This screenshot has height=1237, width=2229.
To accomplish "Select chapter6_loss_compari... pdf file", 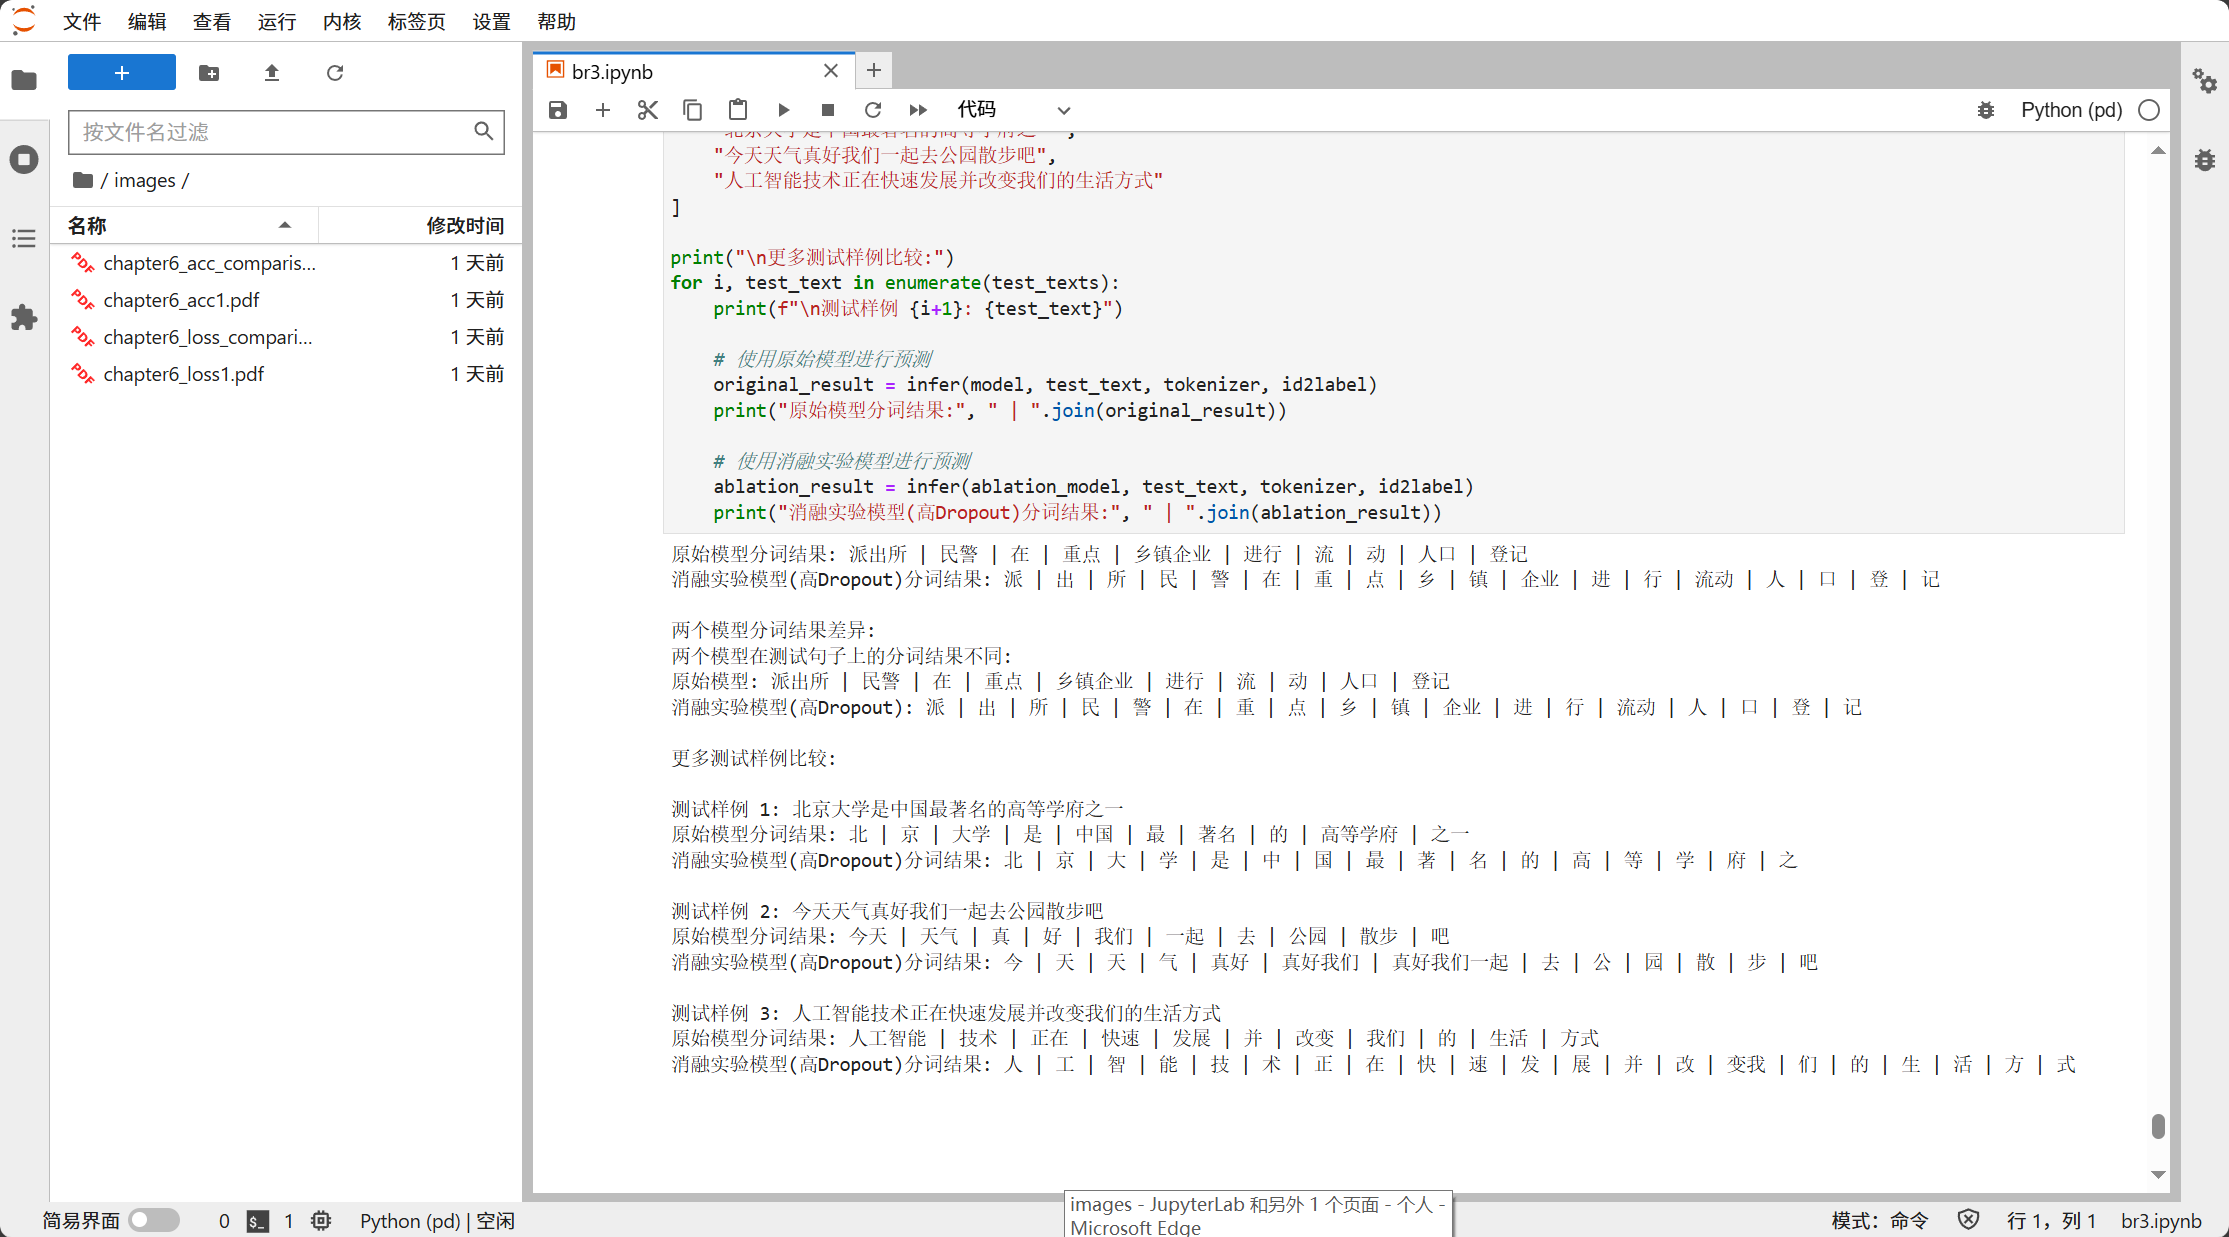I will (x=286, y=337).
